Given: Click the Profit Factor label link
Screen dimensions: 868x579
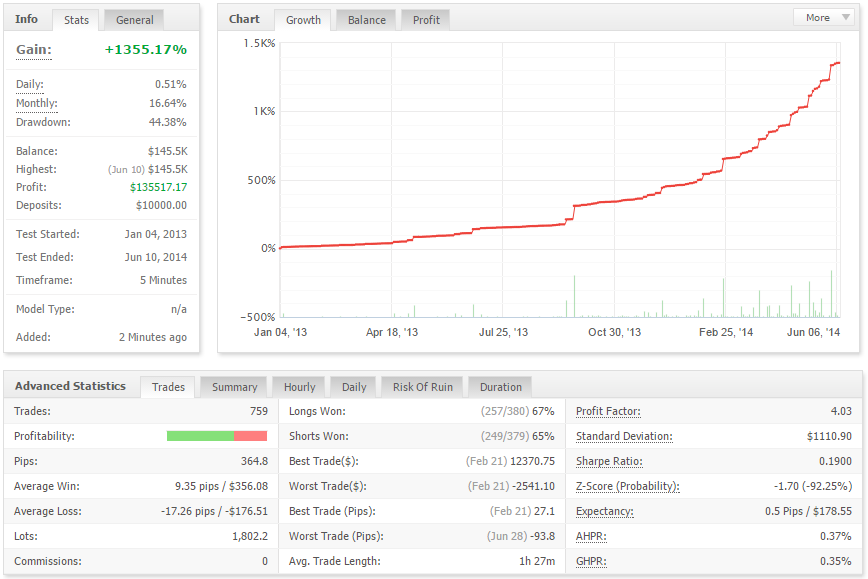Looking at the screenshot, I should 608,411.
